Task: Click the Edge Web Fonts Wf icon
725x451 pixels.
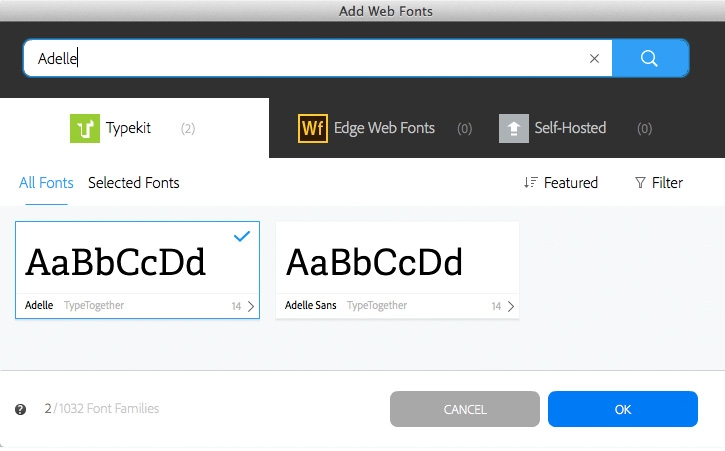Action: [x=313, y=128]
